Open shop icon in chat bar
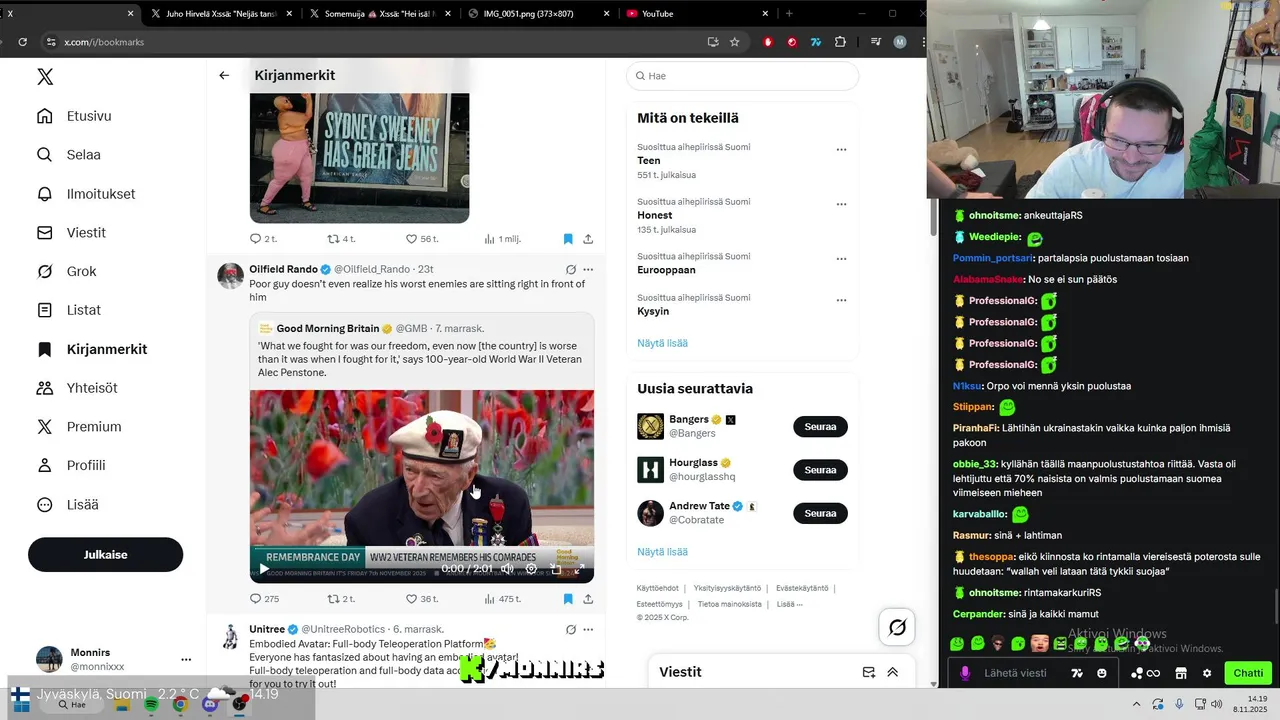1280x720 pixels. pos(1181,673)
